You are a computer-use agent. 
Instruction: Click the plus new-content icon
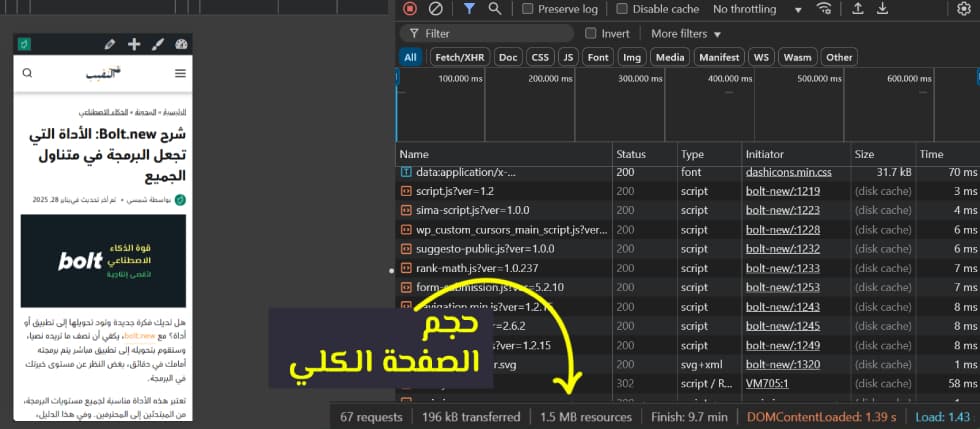click(134, 44)
